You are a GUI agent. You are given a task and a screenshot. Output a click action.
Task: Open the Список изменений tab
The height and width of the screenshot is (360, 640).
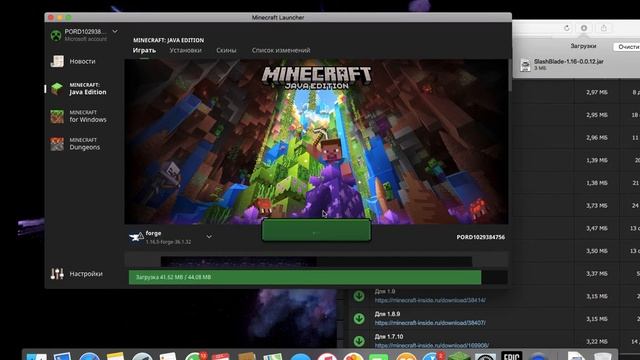pyautogui.click(x=281, y=50)
